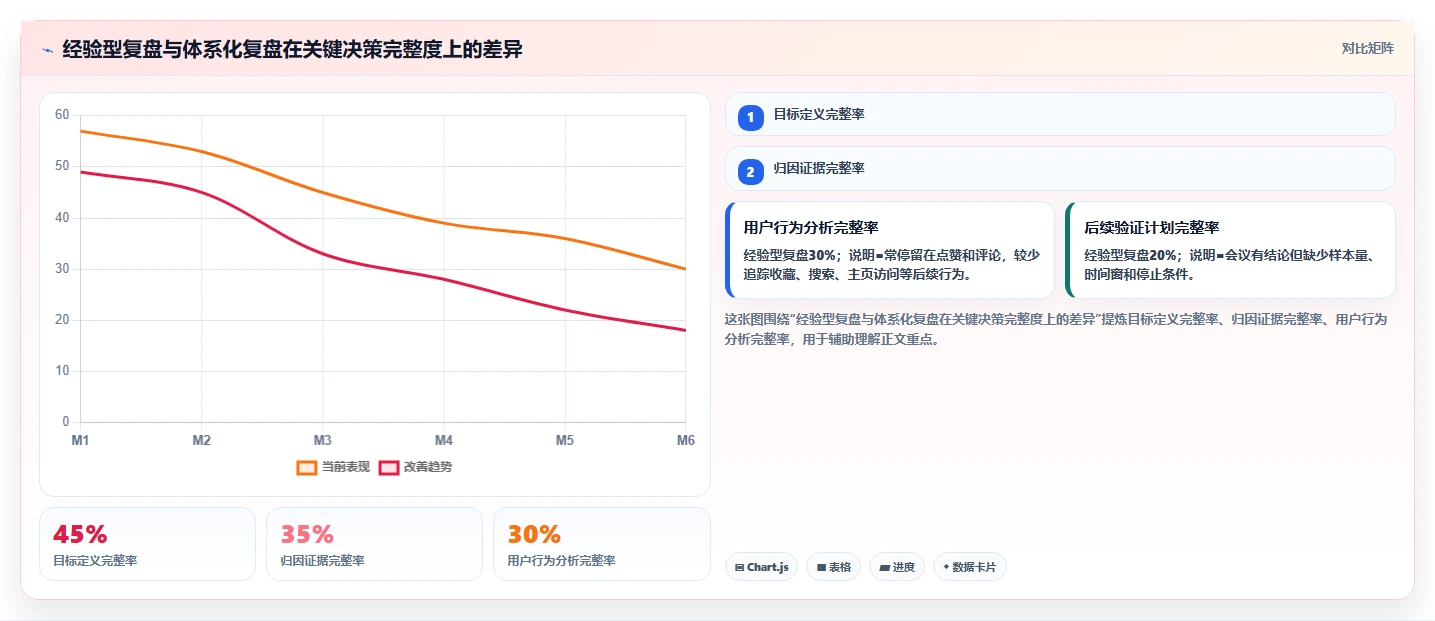
Task: Click the M3 axis label
Action: pyautogui.click(x=322, y=440)
